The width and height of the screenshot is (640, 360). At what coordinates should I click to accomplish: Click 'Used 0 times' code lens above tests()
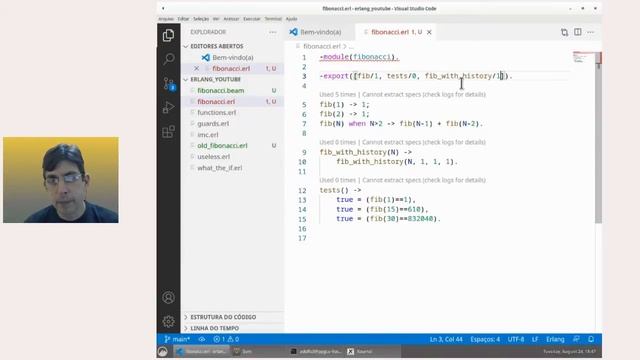tap(338, 180)
